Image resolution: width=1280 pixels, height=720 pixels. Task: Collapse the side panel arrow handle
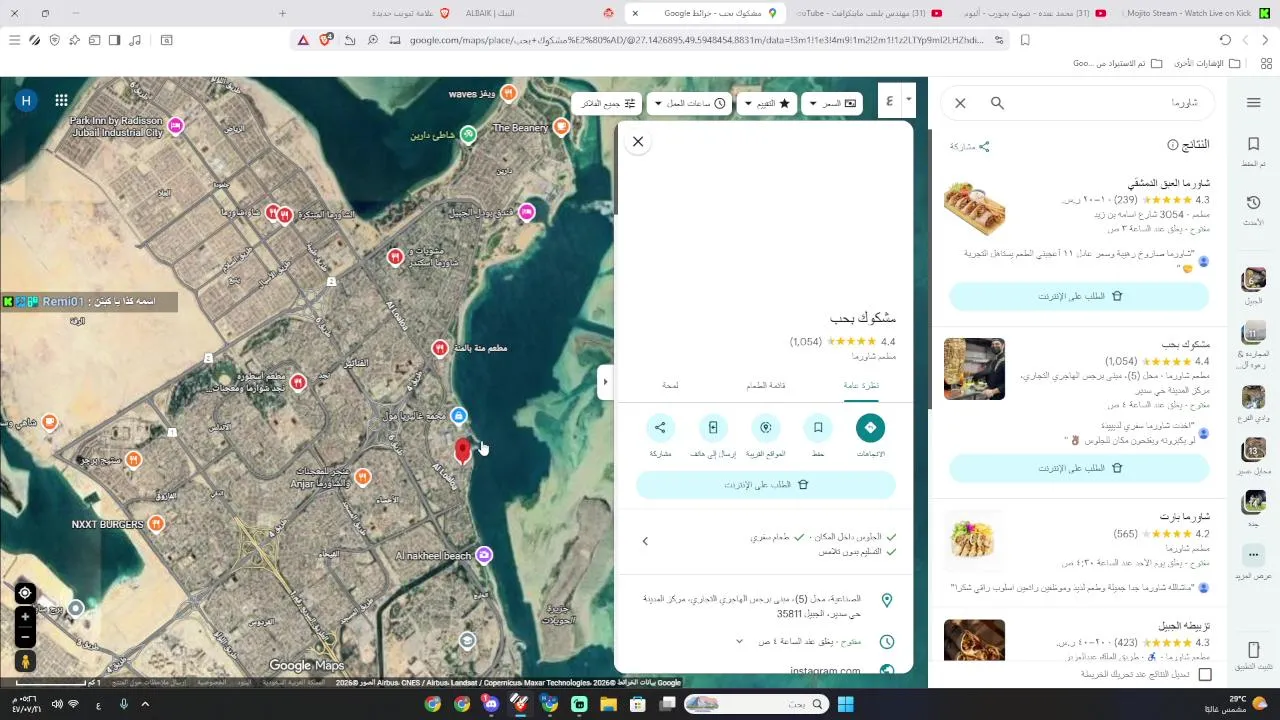click(604, 382)
